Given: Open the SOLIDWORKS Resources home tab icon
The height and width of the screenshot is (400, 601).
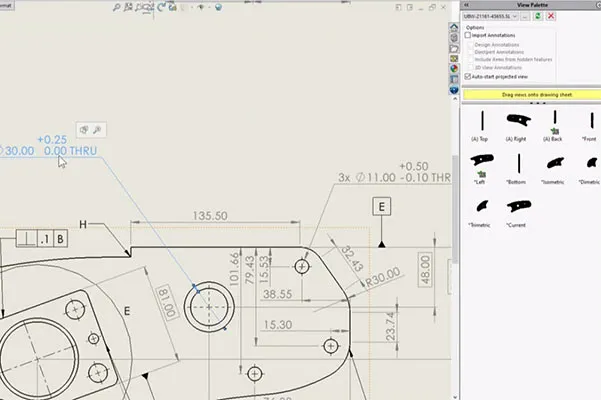Looking at the screenshot, I should 454,27.
